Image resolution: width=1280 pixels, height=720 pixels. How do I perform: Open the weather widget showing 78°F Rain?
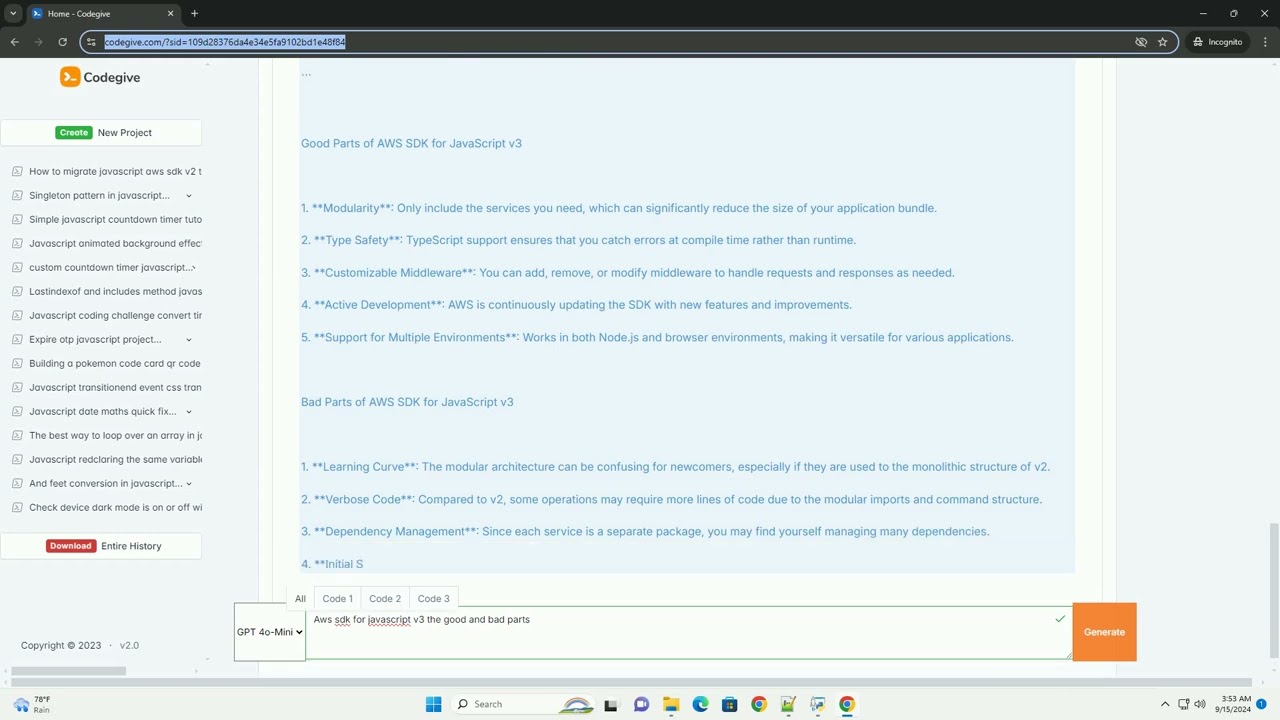(x=32, y=704)
